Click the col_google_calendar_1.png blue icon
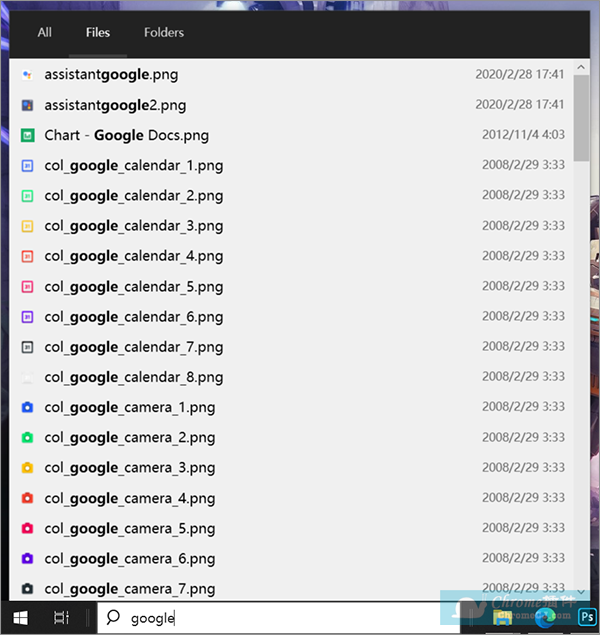 point(27,166)
